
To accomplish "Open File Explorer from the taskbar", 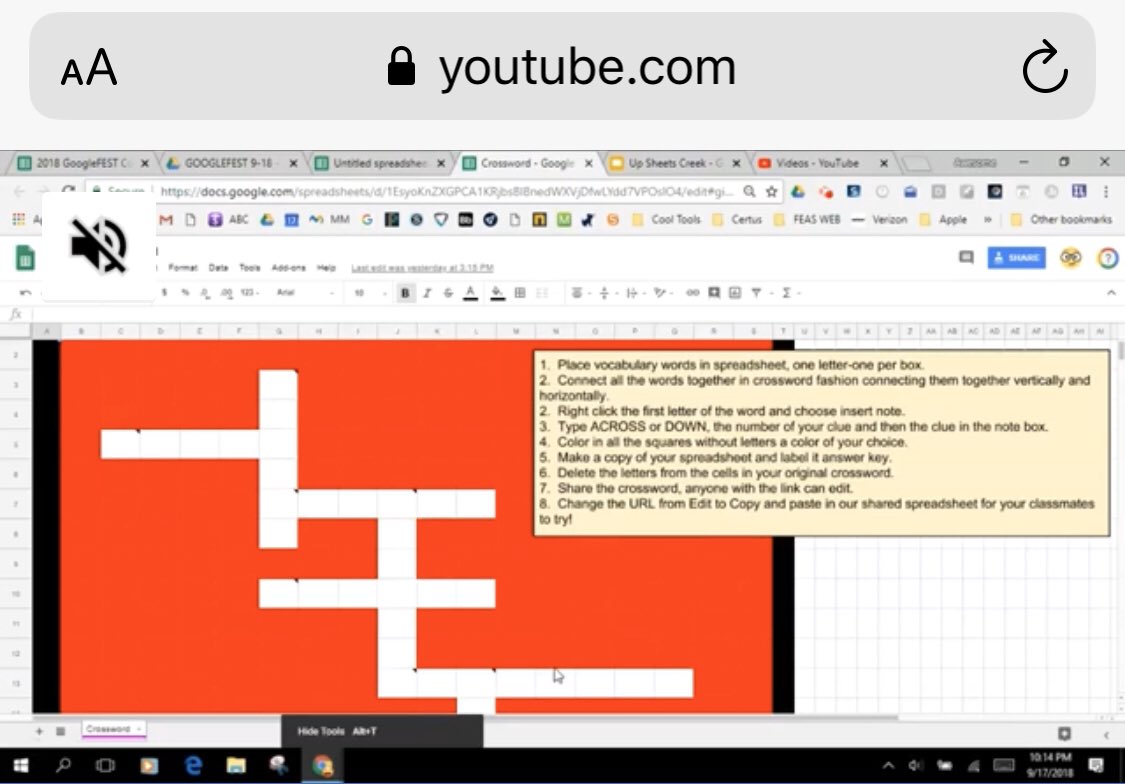I will [x=236, y=766].
